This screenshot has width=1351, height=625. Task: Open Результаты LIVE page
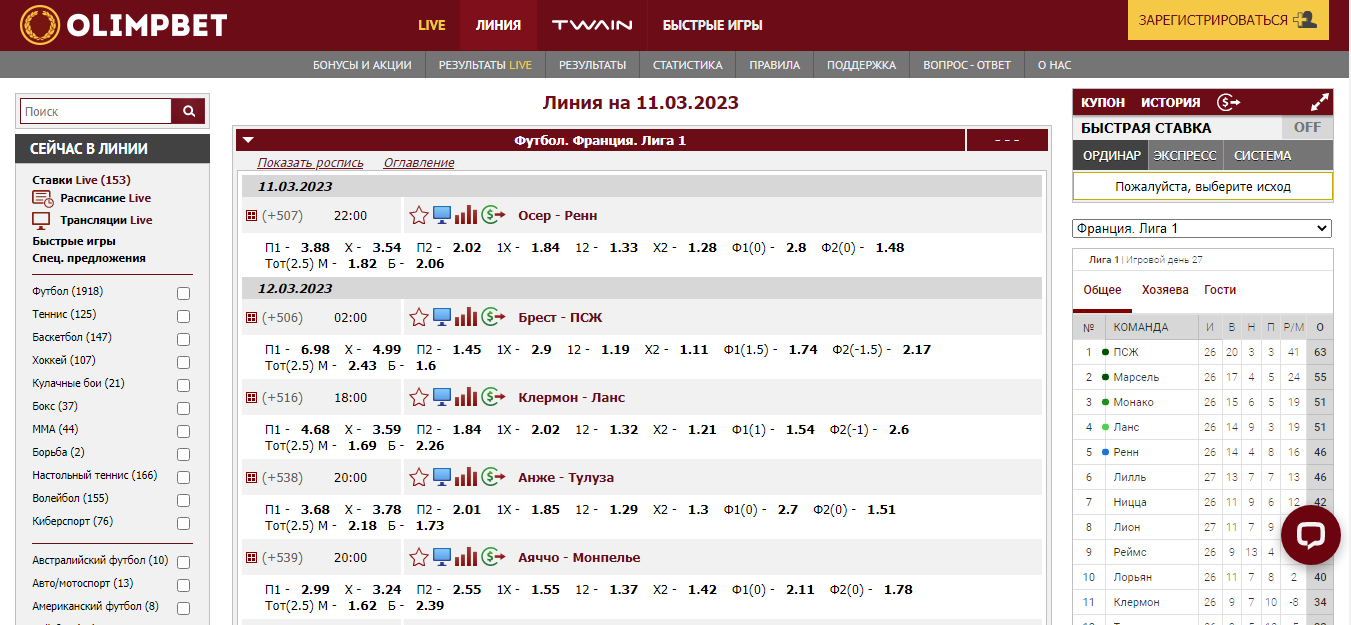(x=485, y=65)
